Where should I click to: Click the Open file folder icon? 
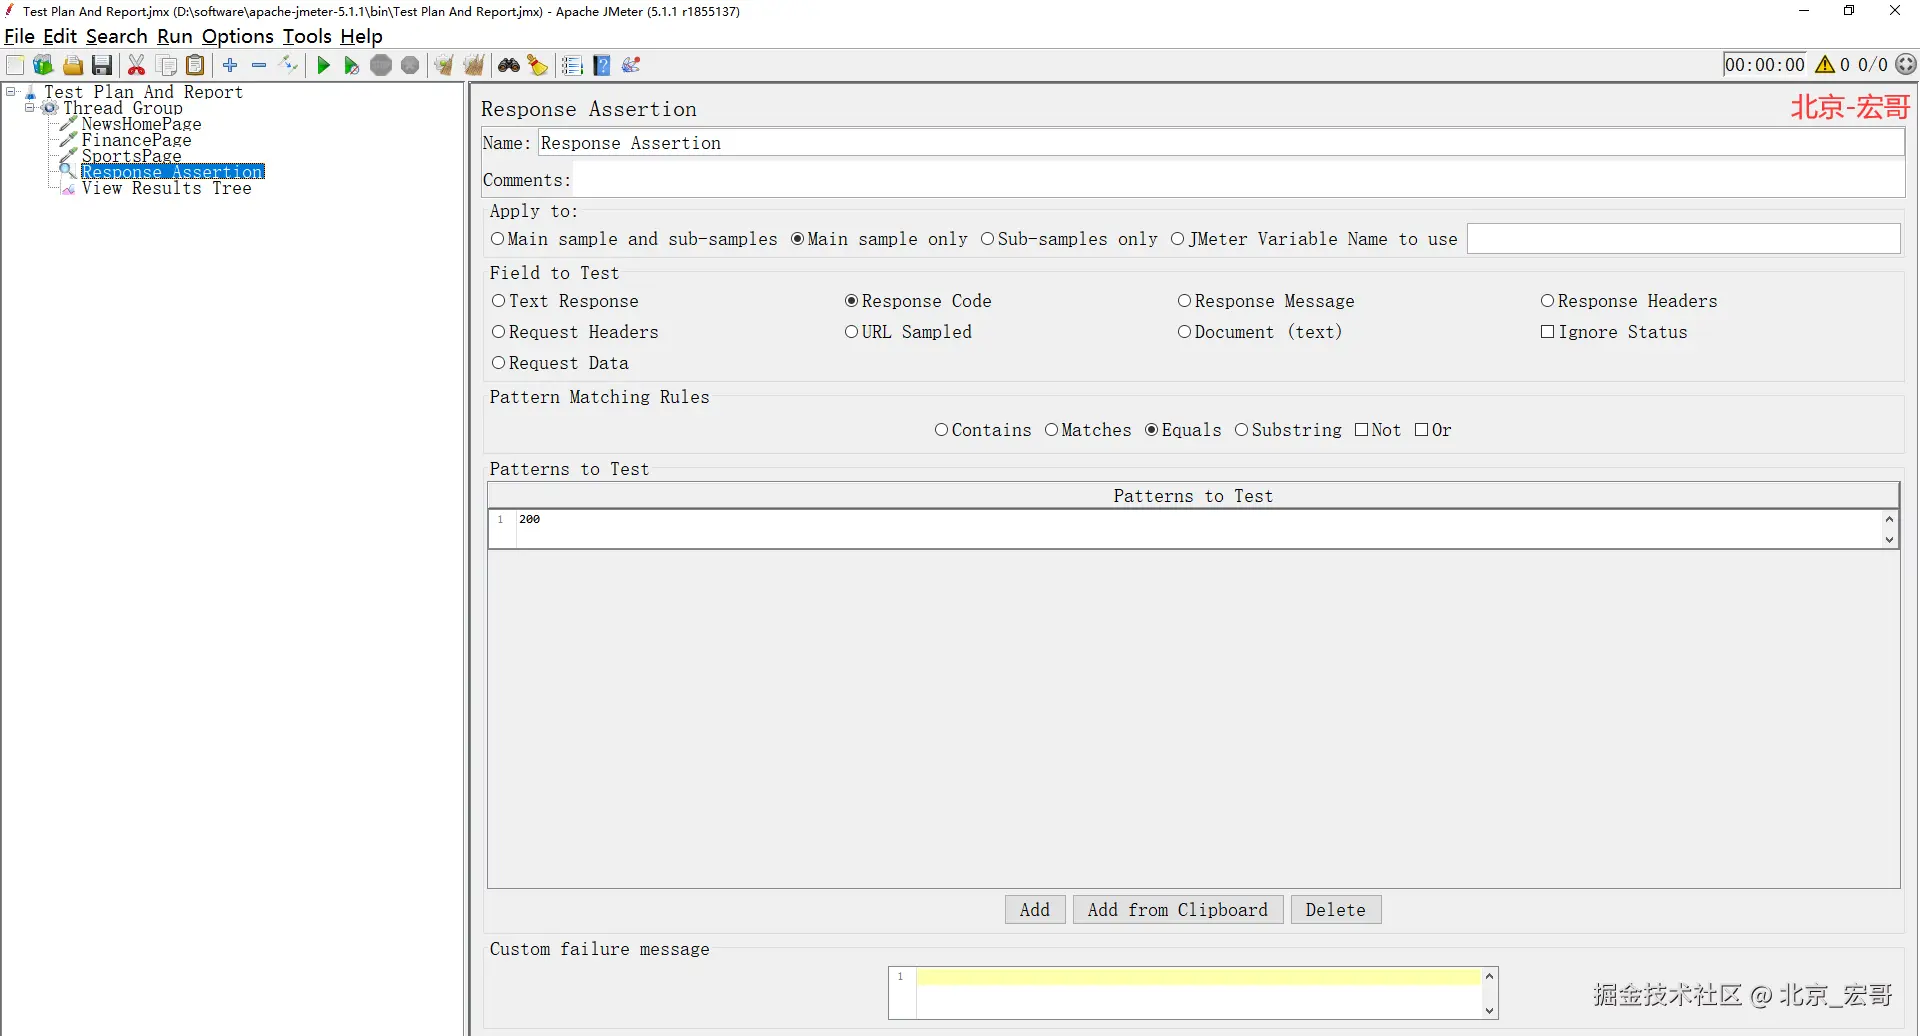click(x=73, y=66)
